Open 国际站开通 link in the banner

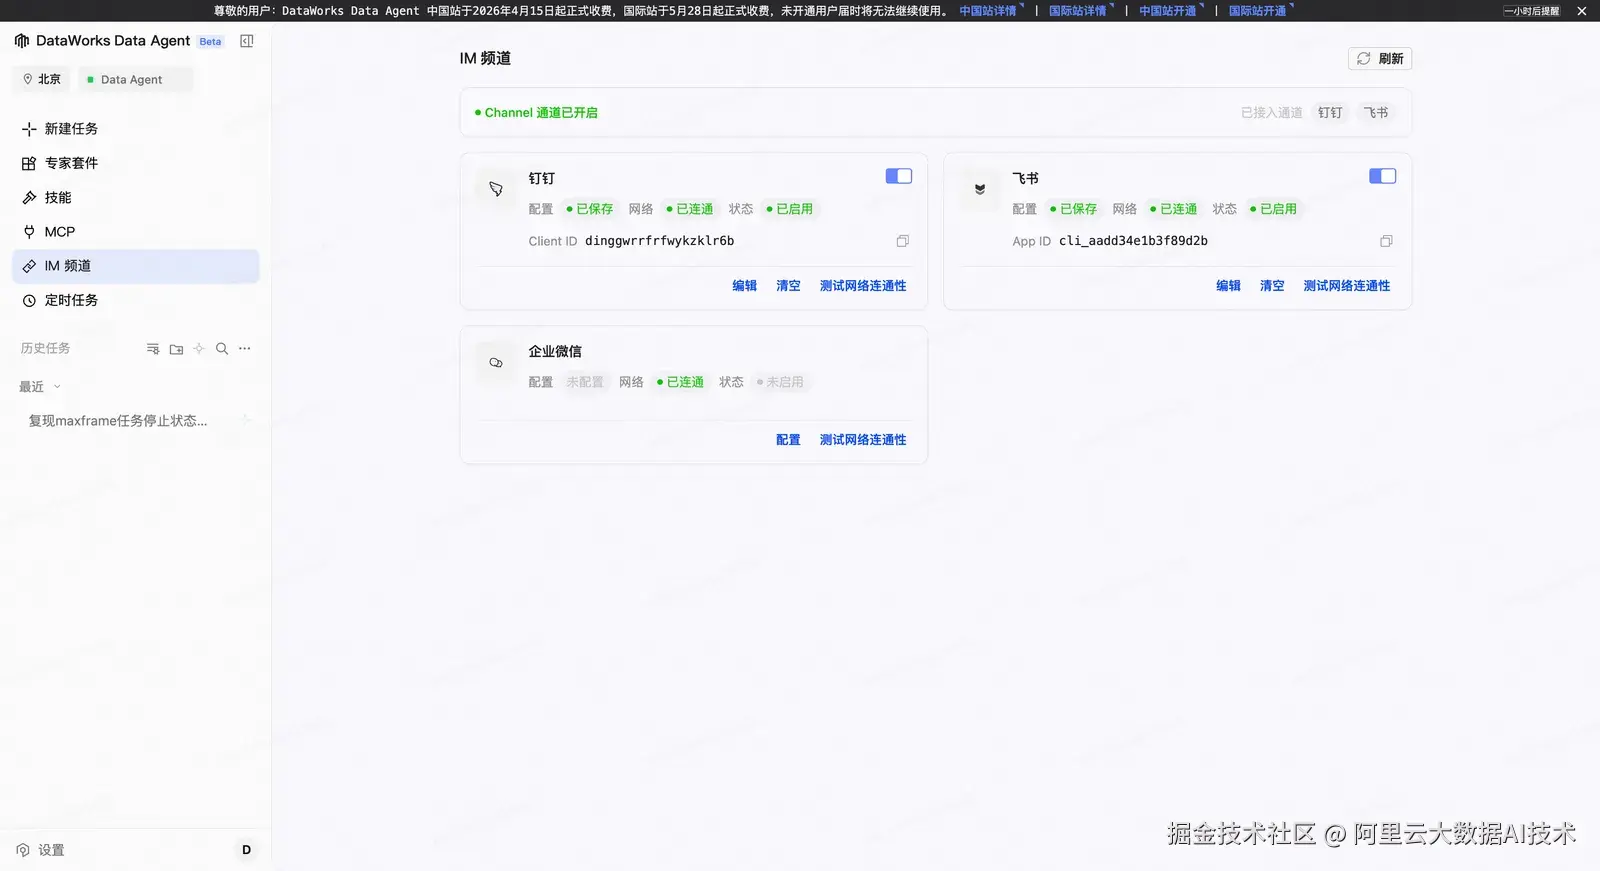(1258, 11)
